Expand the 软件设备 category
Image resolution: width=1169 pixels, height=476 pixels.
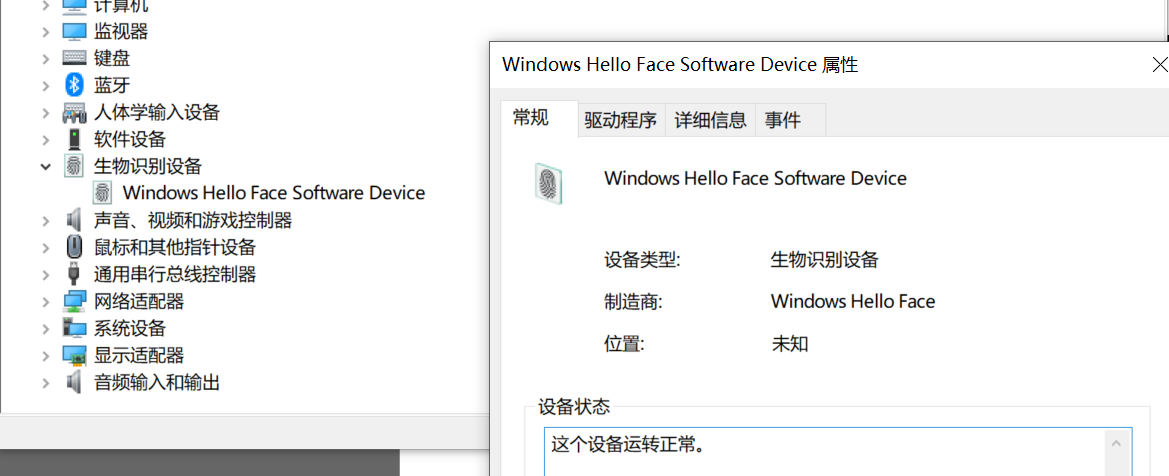46,139
